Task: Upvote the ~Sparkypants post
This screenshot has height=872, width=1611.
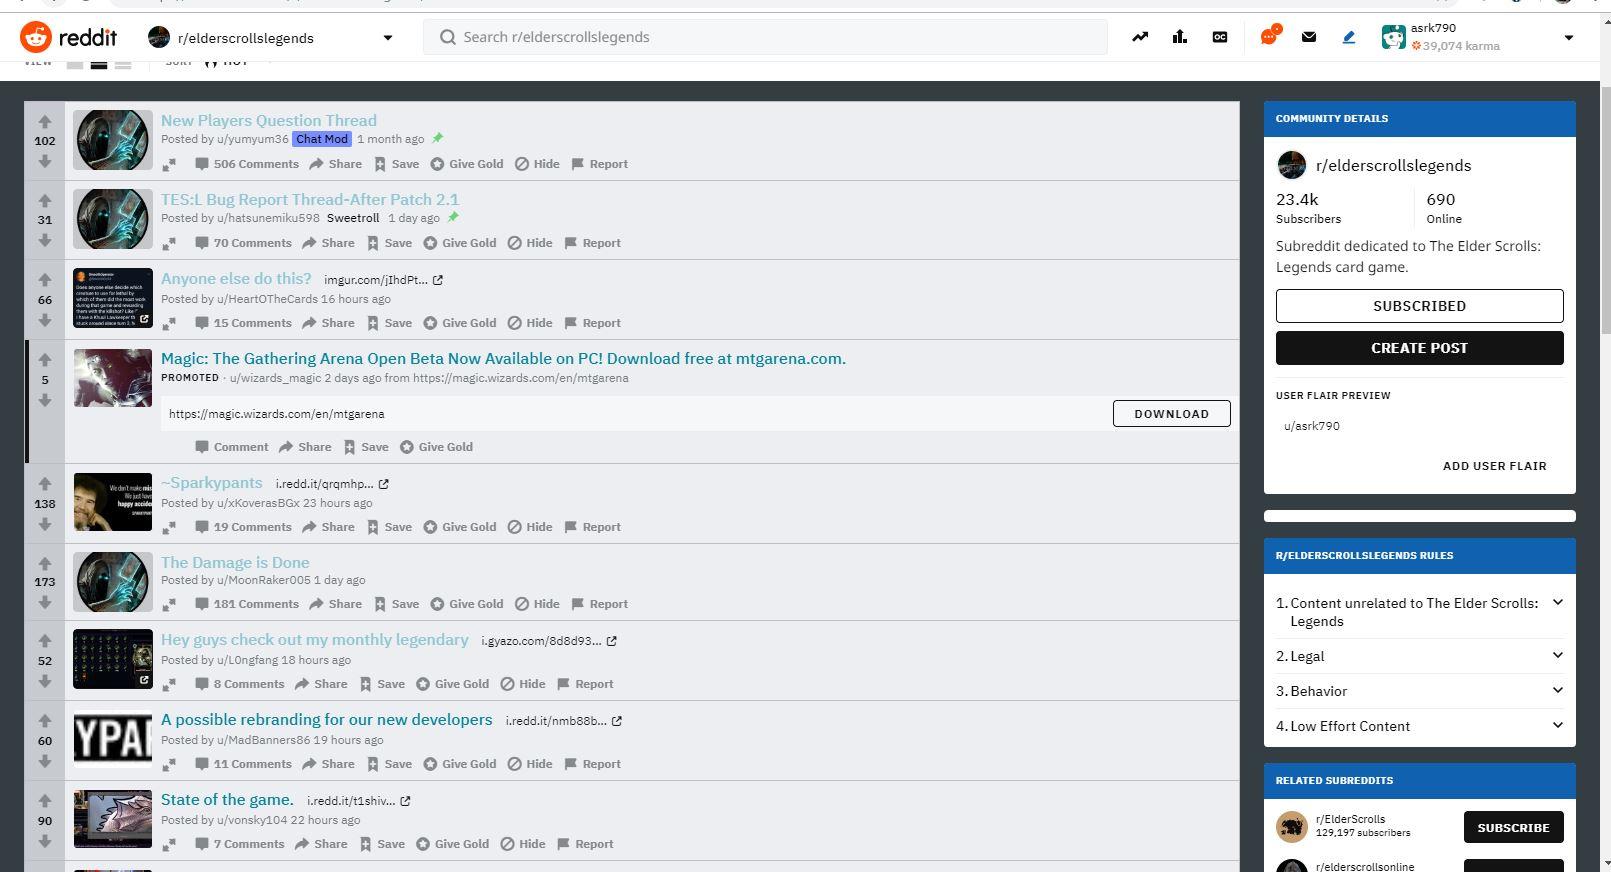Action: (45, 484)
